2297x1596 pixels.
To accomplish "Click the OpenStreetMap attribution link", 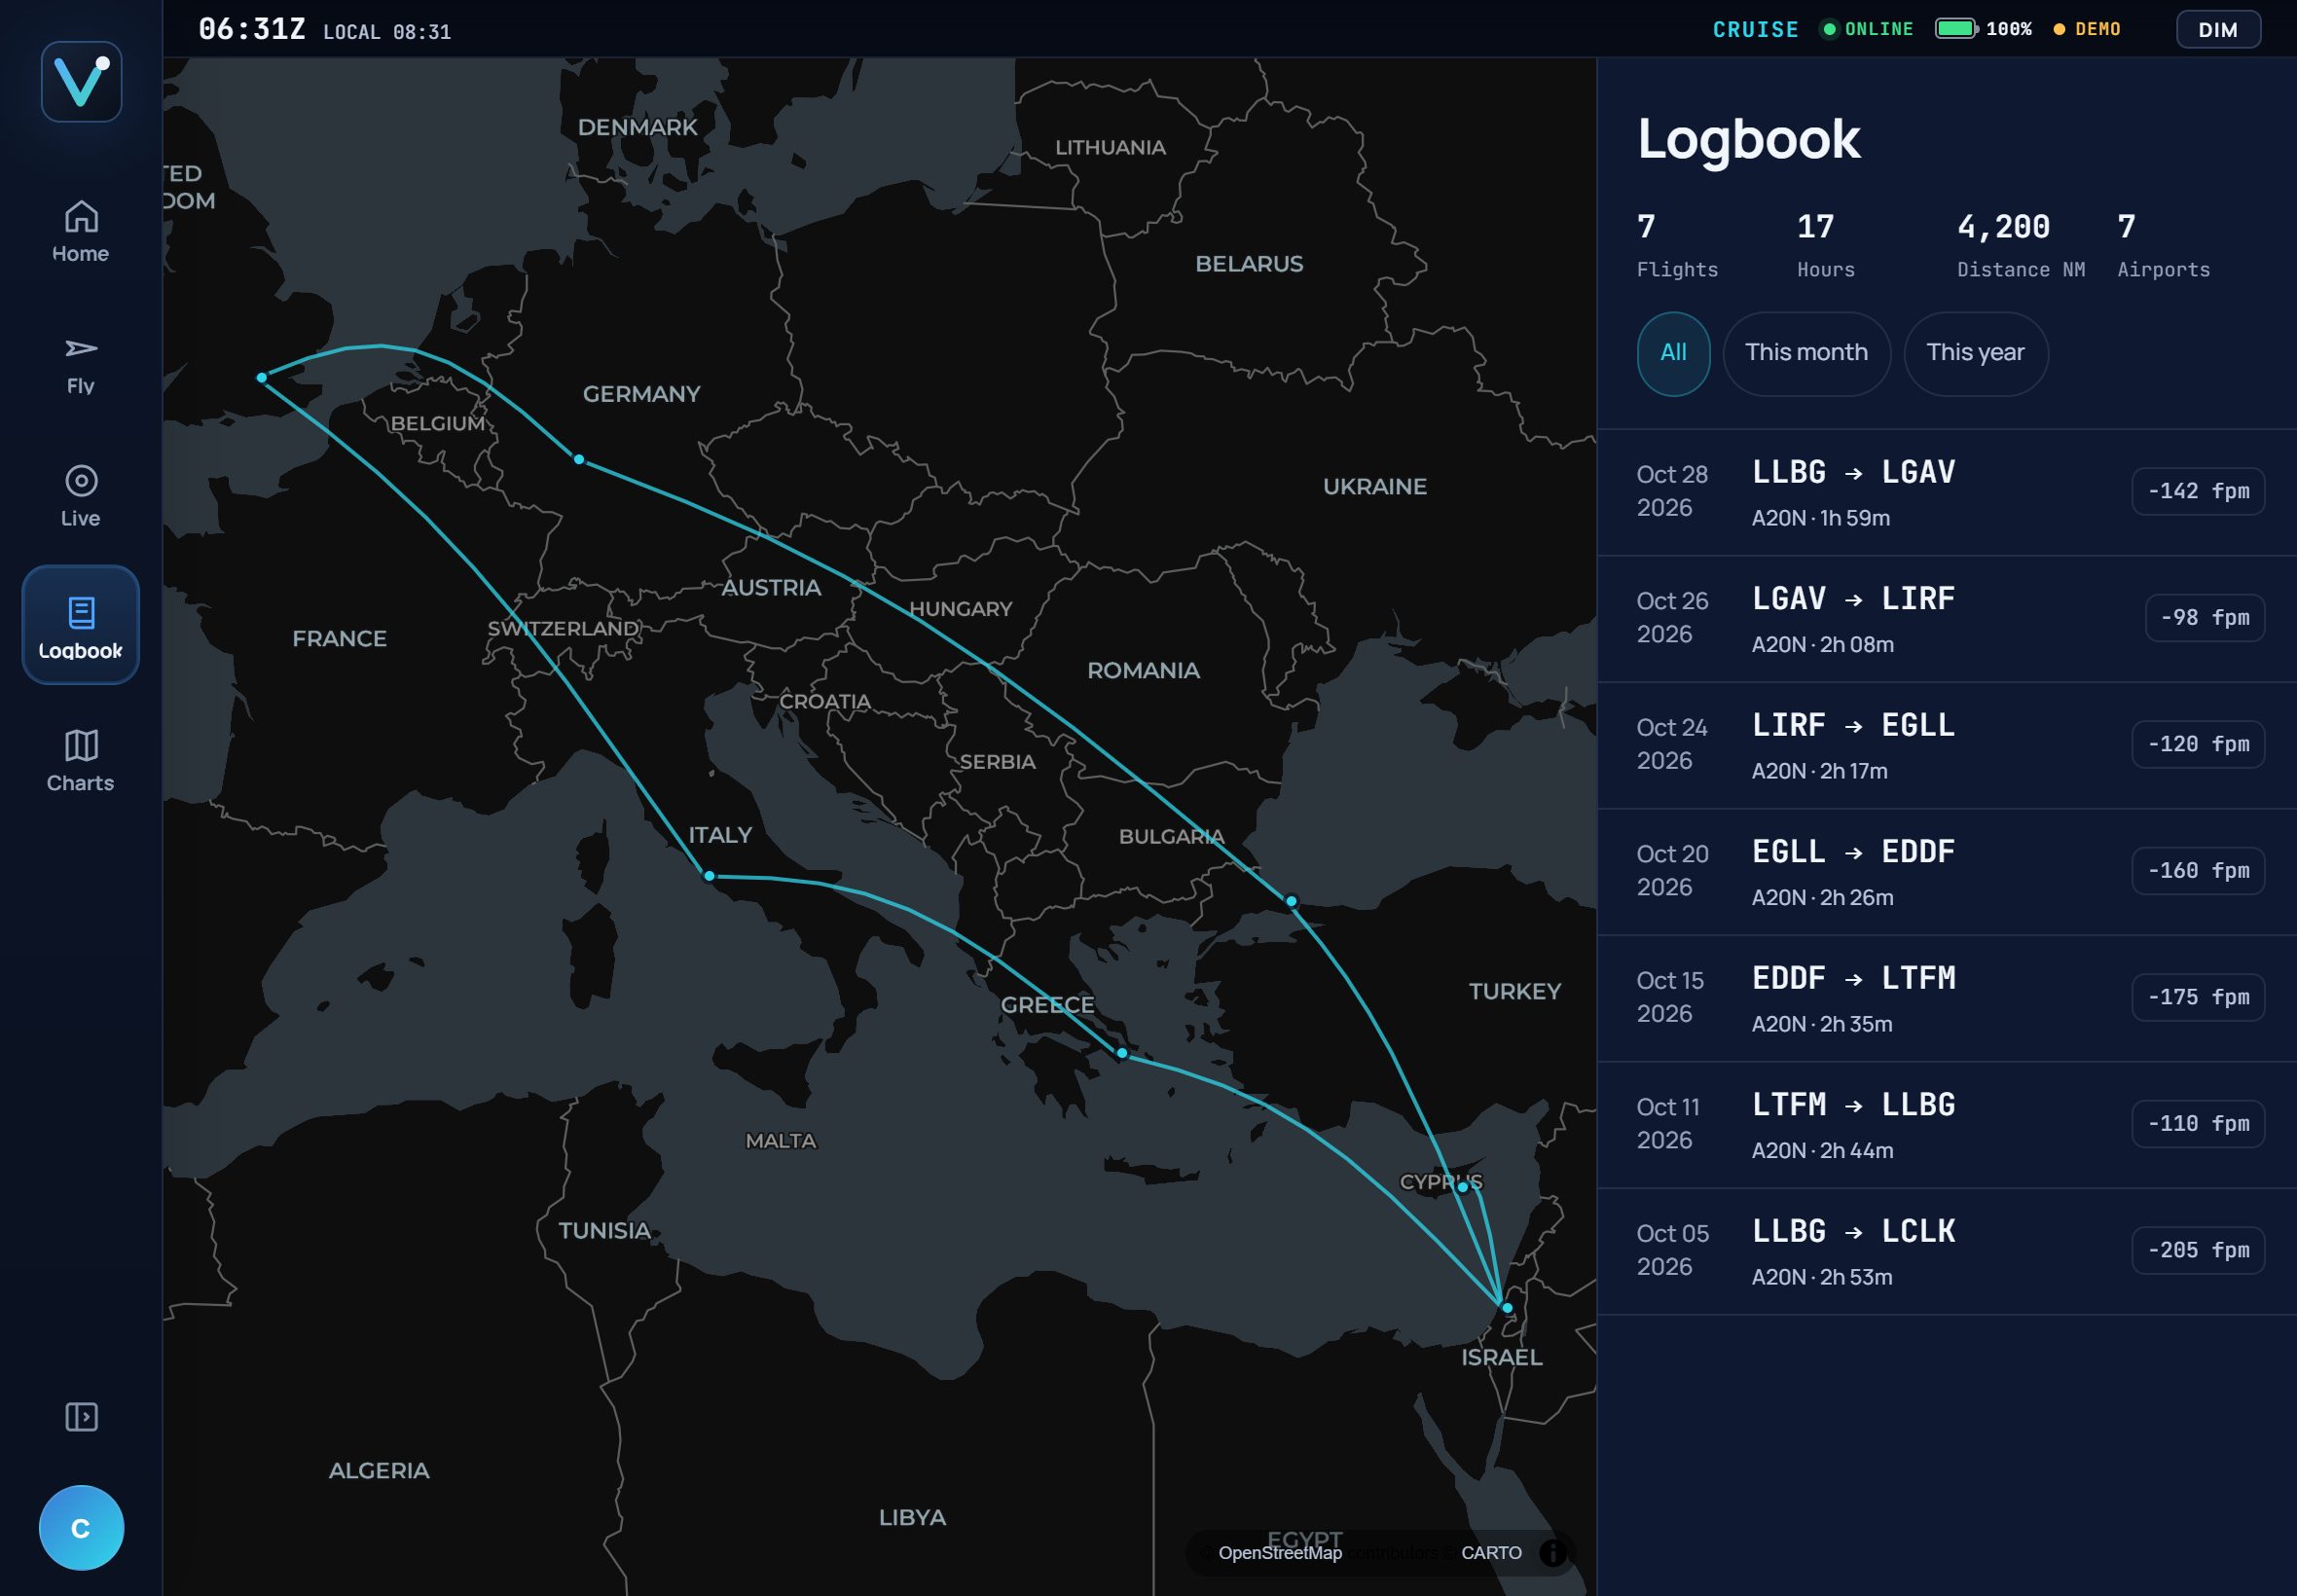I will (1279, 1553).
